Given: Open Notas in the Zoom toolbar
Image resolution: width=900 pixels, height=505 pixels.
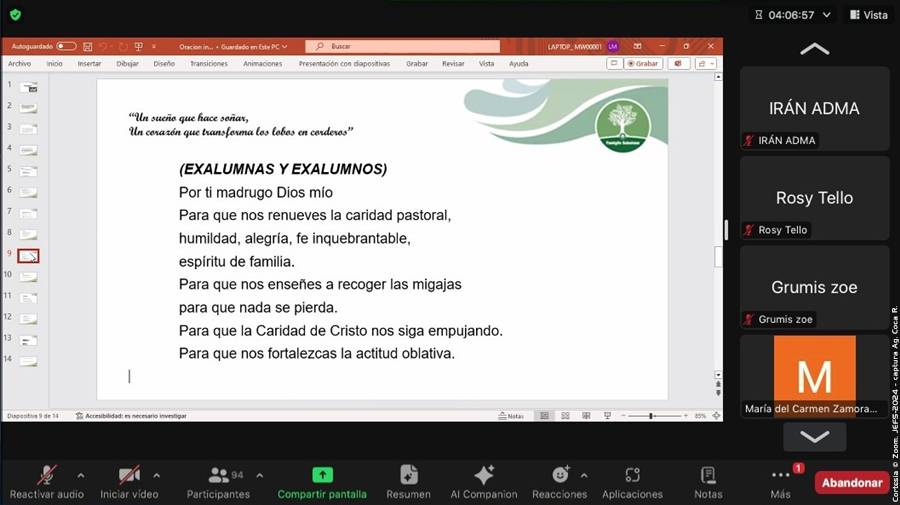Looking at the screenshot, I should (708, 482).
